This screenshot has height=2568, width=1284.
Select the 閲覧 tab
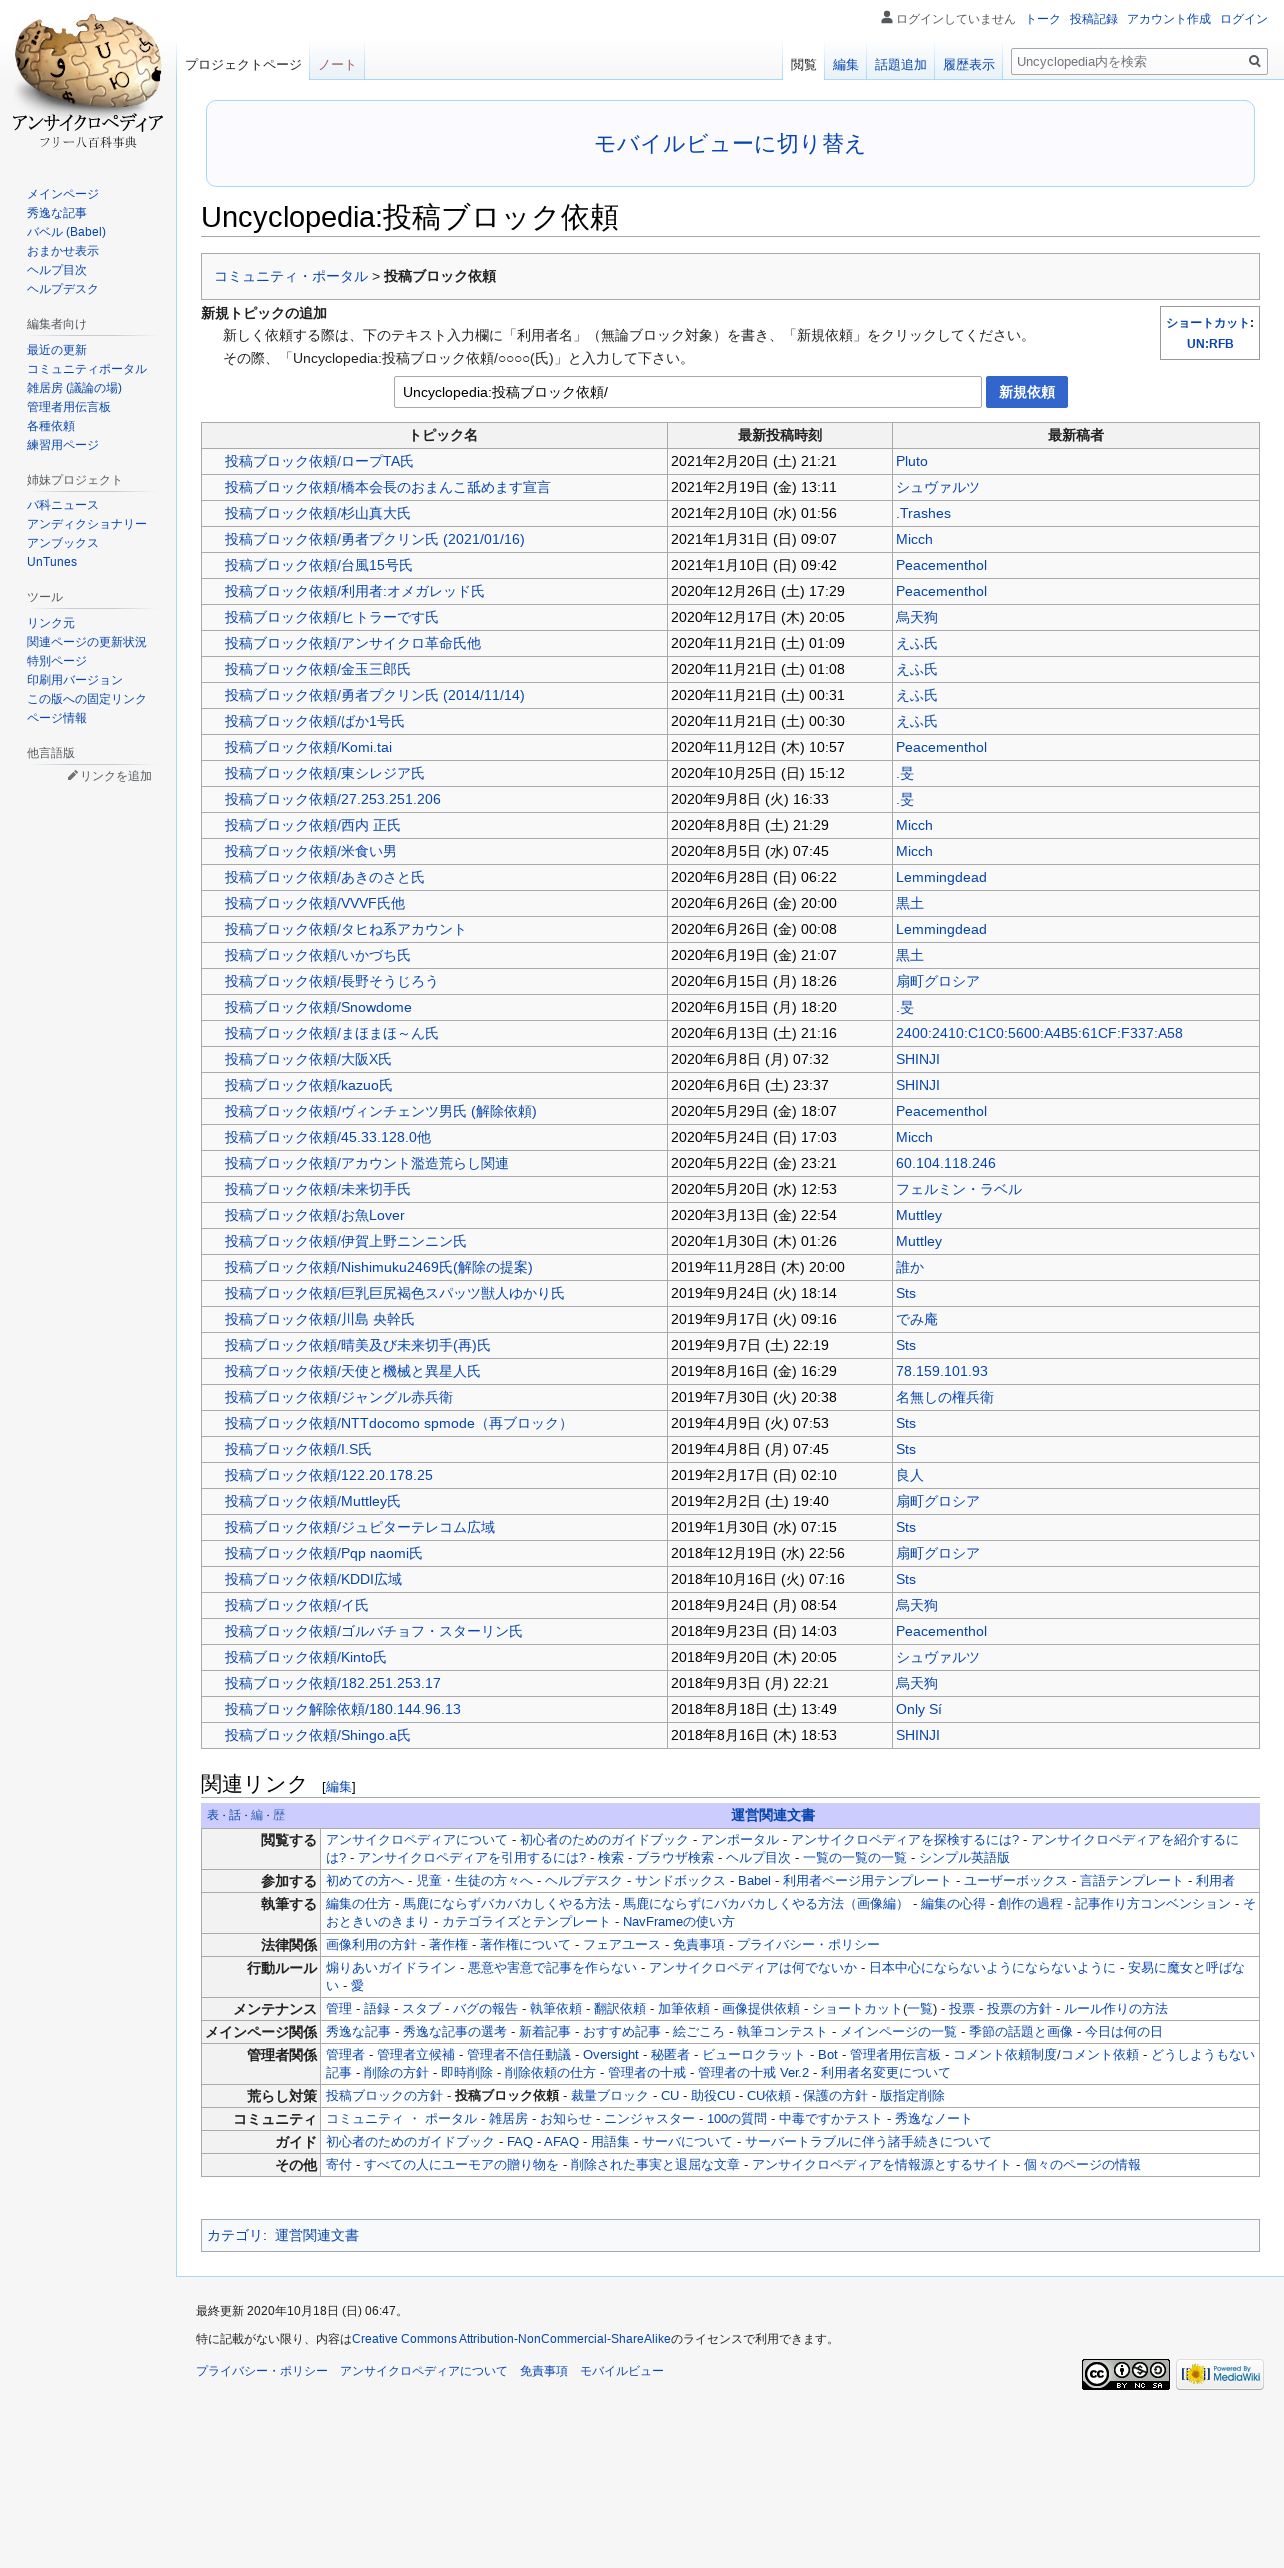pos(803,65)
